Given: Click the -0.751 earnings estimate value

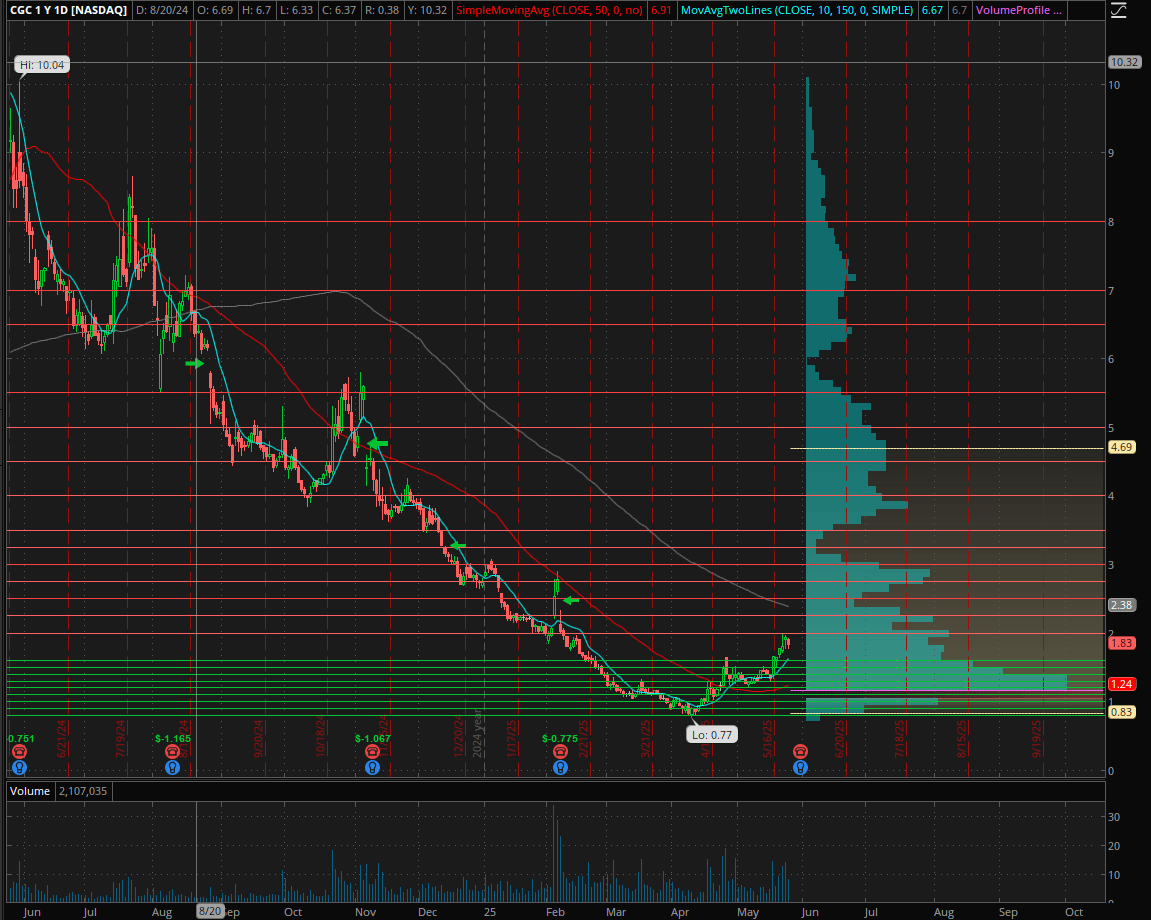Looking at the screenshot, I should click(21, 739).
